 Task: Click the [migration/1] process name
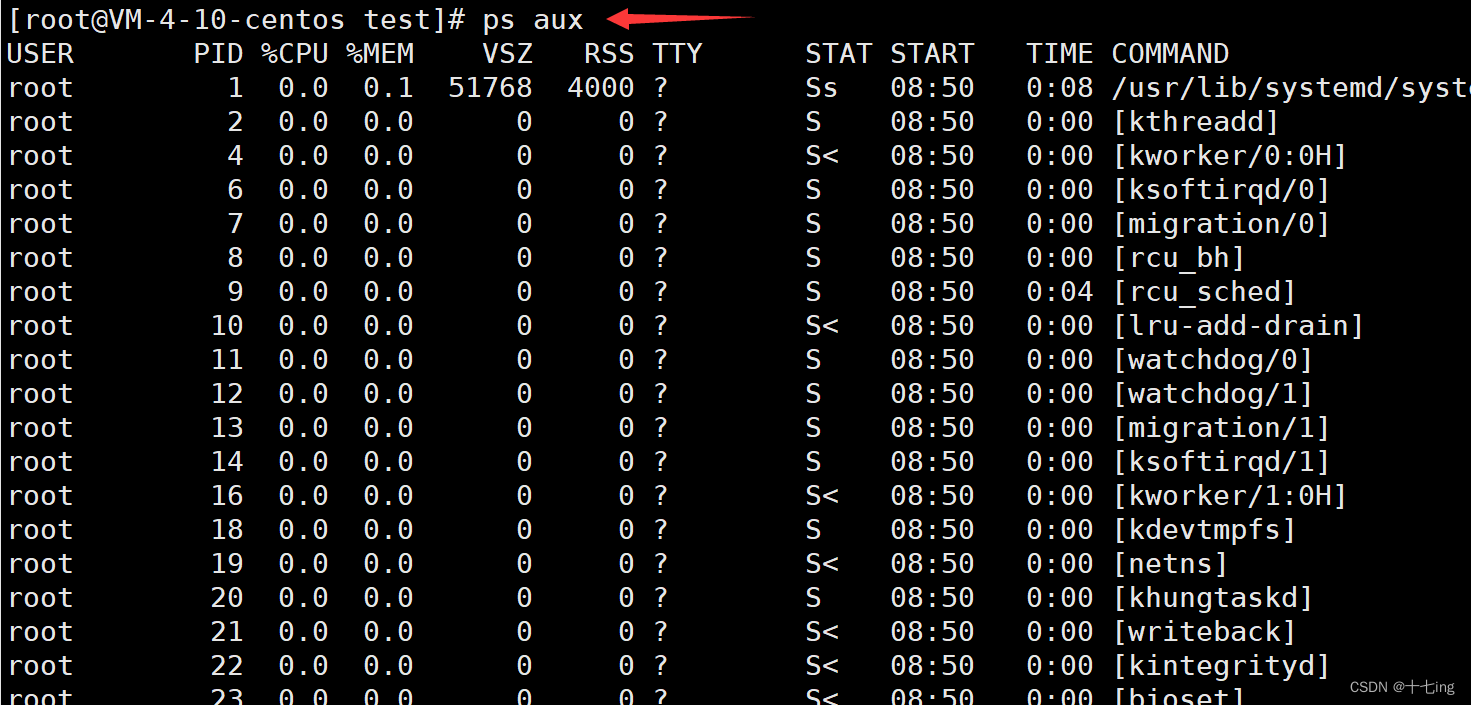pyautogui.click(x=1221, y=428)
